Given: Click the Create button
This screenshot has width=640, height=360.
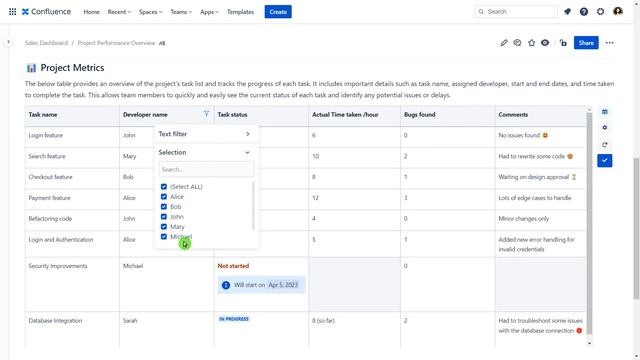Looking at the screenshot, I should point(278,12).
